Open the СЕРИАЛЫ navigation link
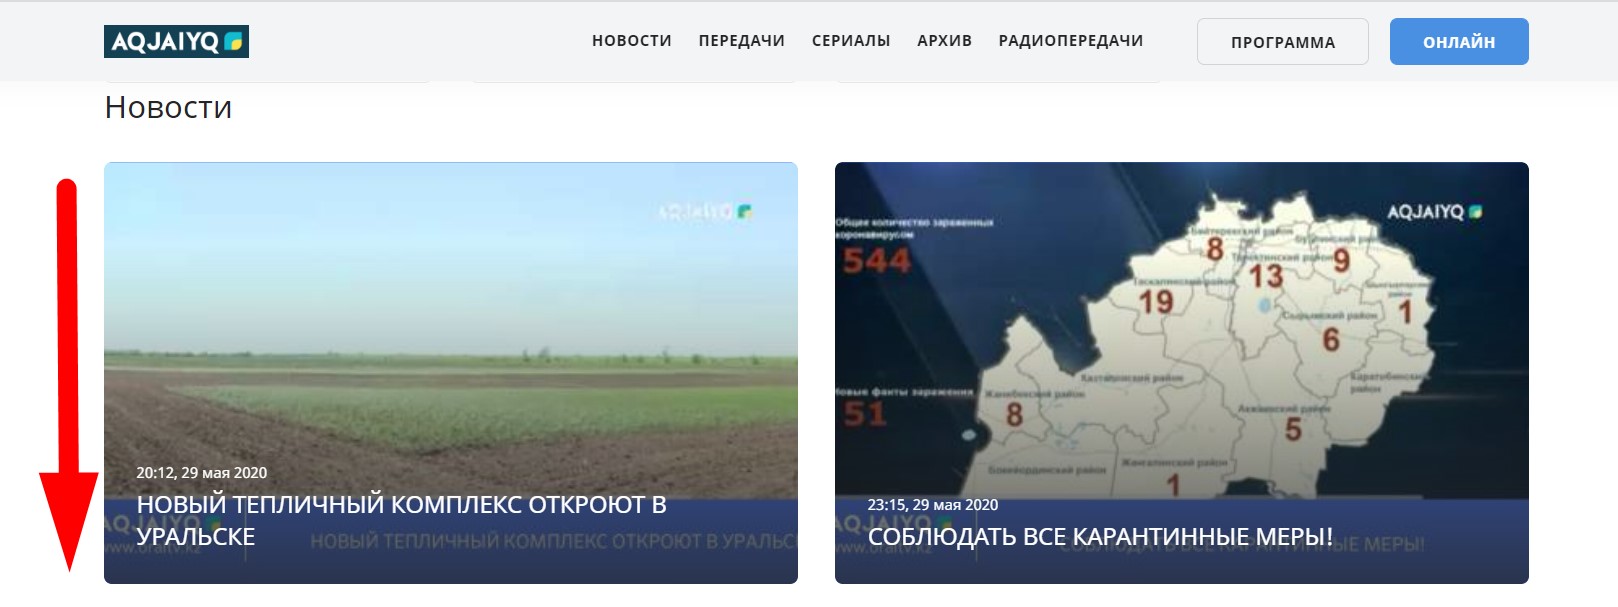This screenshot has width=1618, height=607. click(x=850, y=41)
